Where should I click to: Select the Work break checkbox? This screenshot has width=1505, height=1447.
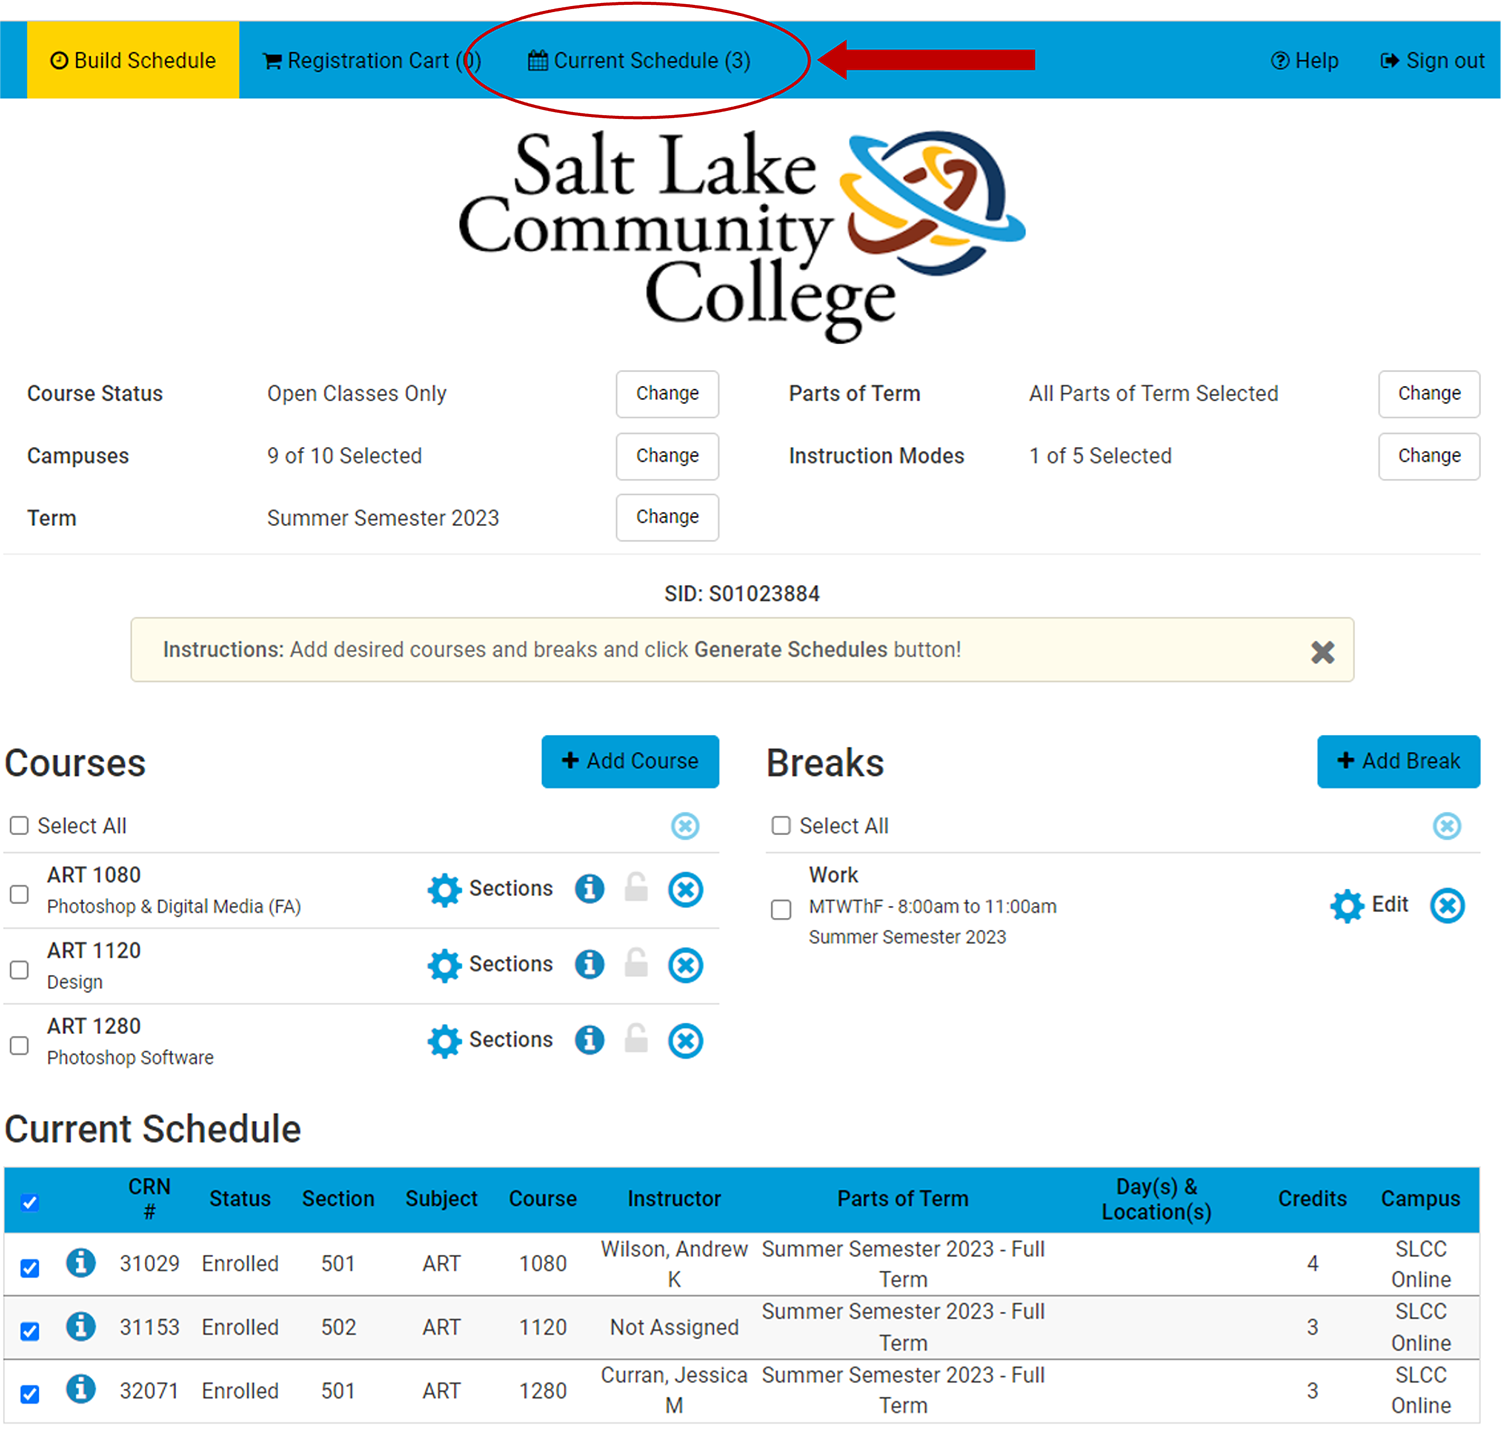tap(781, 911)
